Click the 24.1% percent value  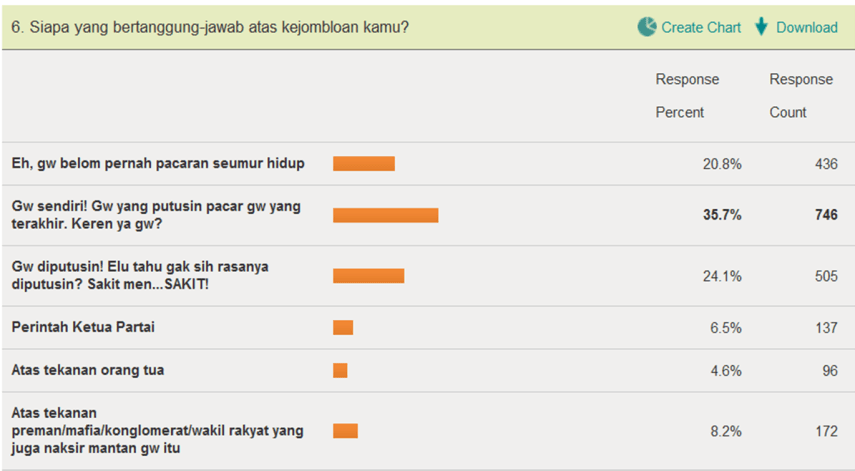(x=722, y=276)
